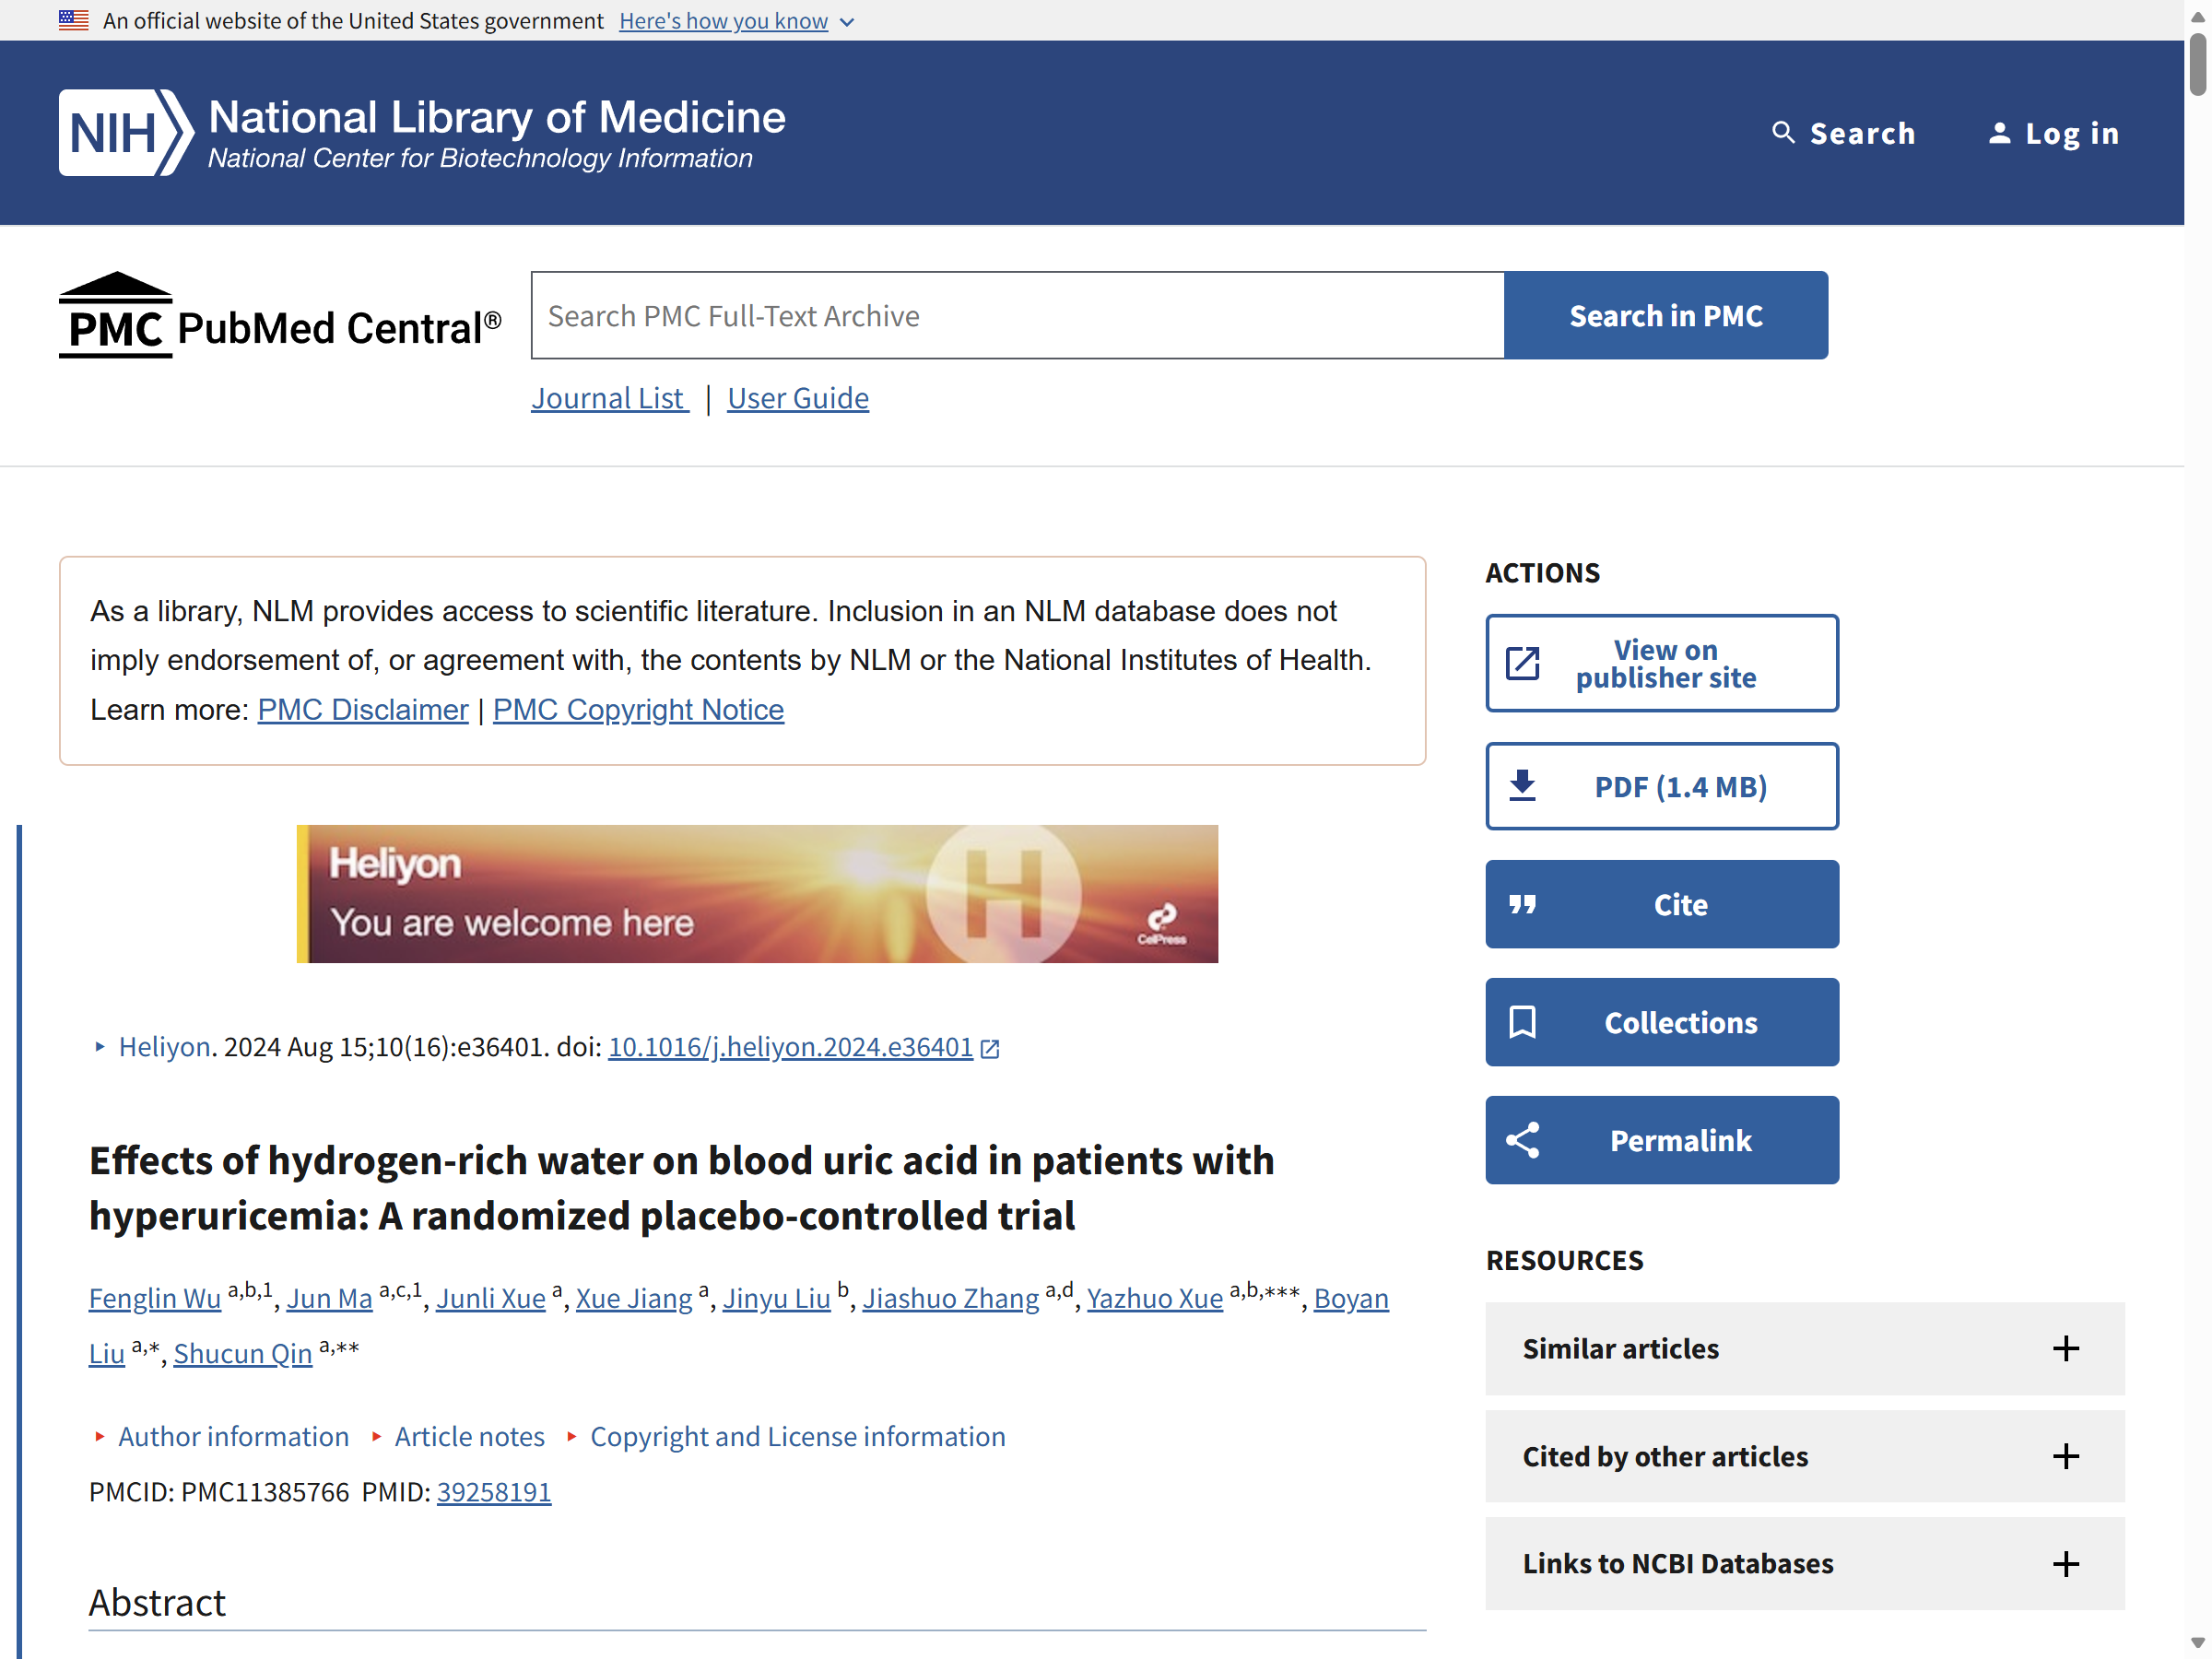Expand "Here's how you know" dropdown

pyautogui.click(x=736, y=21)
